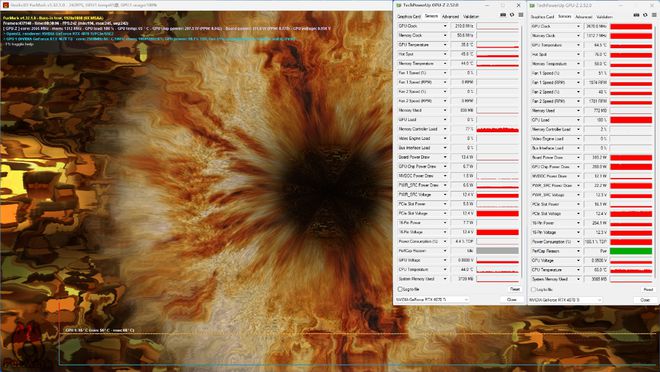Expand the PerfCap Reason dropdown in the right window
This screenshot has width=660, height=372.
coord(578,251)
